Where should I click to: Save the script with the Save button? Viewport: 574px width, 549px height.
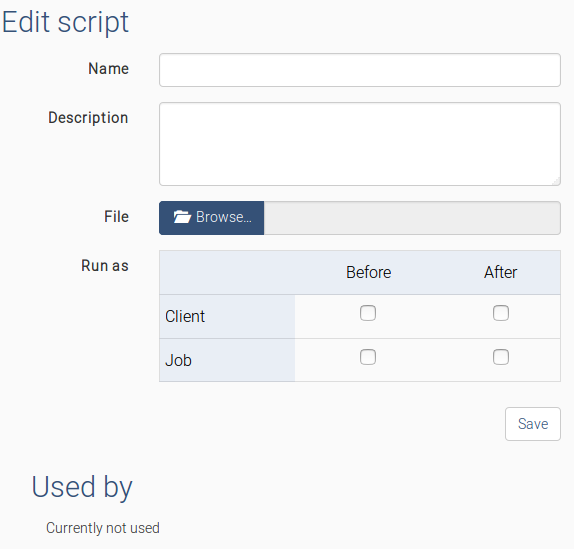533,424
